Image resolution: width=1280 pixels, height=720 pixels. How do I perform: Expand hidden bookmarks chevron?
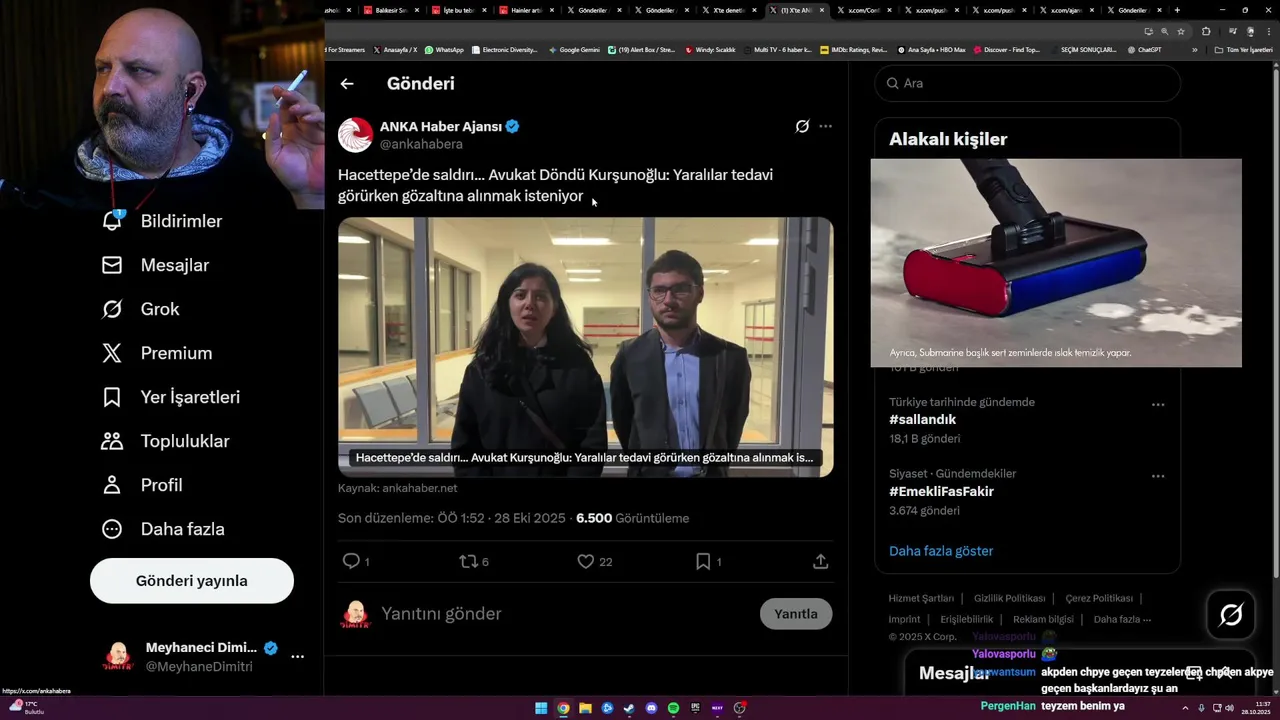(x=1194, y=50)
